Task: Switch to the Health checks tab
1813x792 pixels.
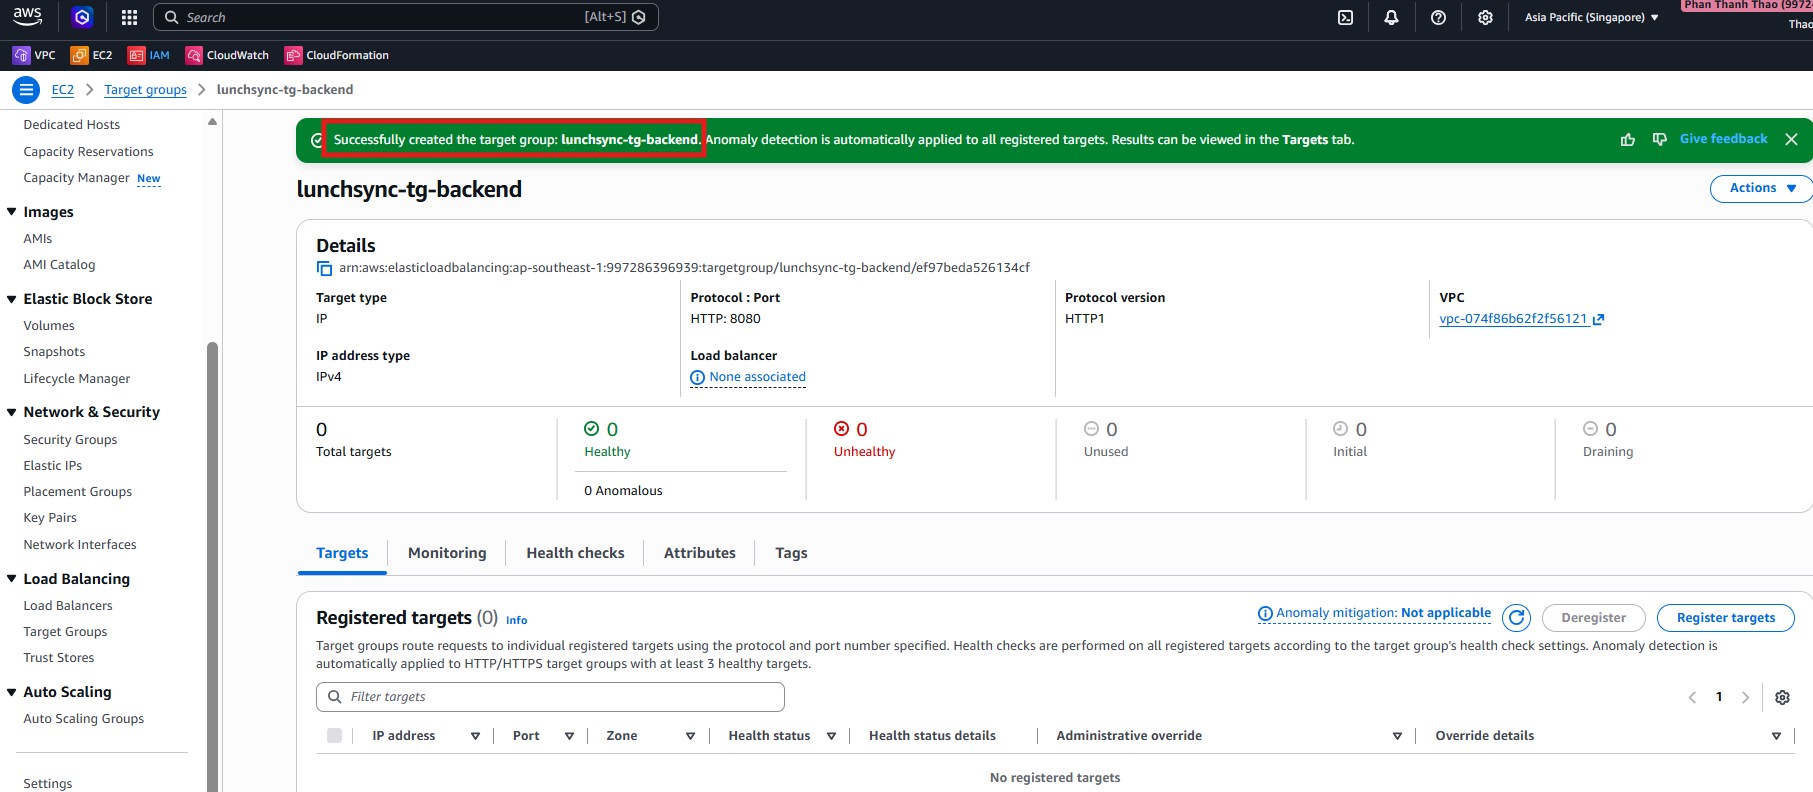Action: (x=575, y=553)
